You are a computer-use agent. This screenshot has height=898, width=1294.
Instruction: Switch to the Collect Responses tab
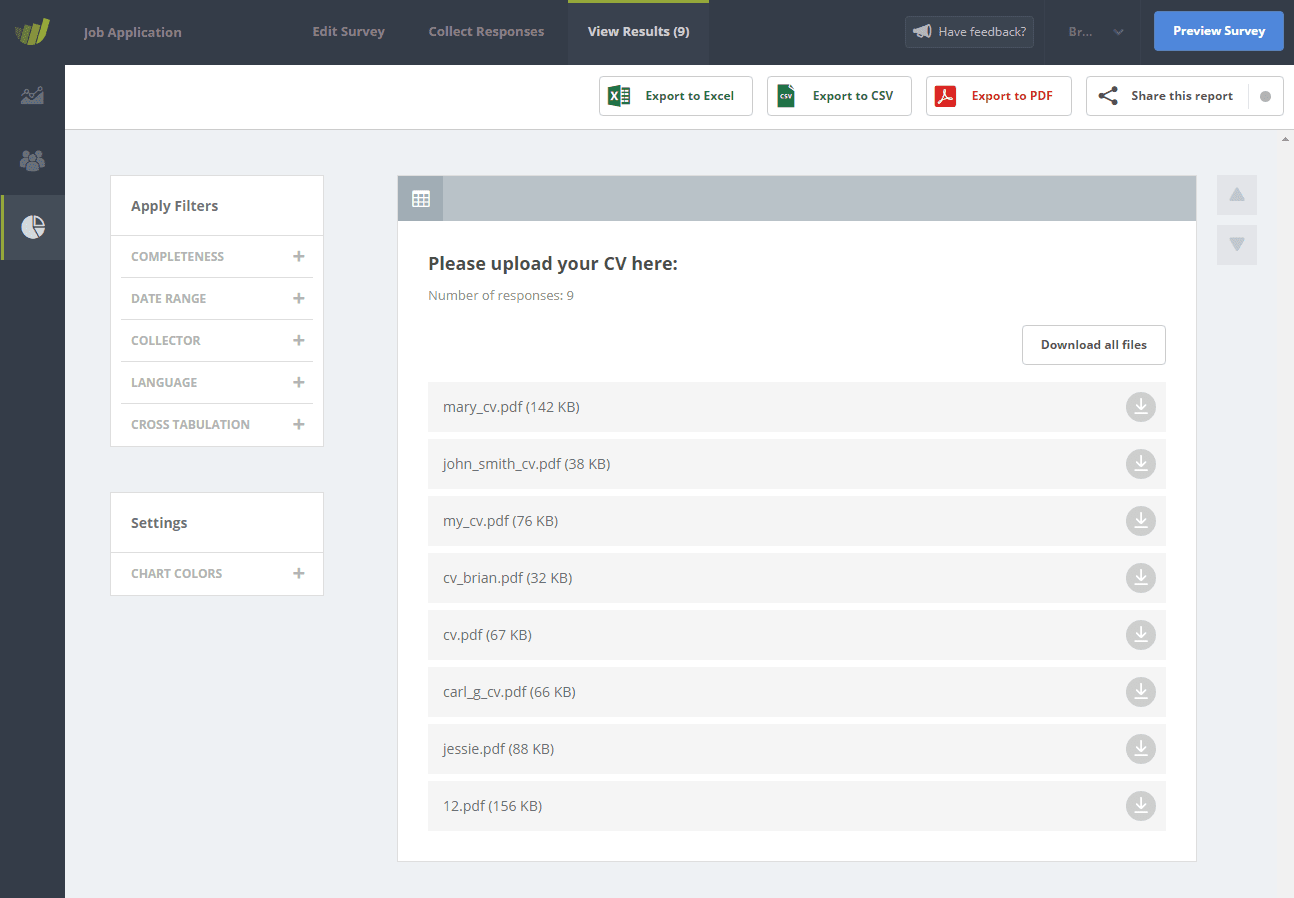coord(486,32)
